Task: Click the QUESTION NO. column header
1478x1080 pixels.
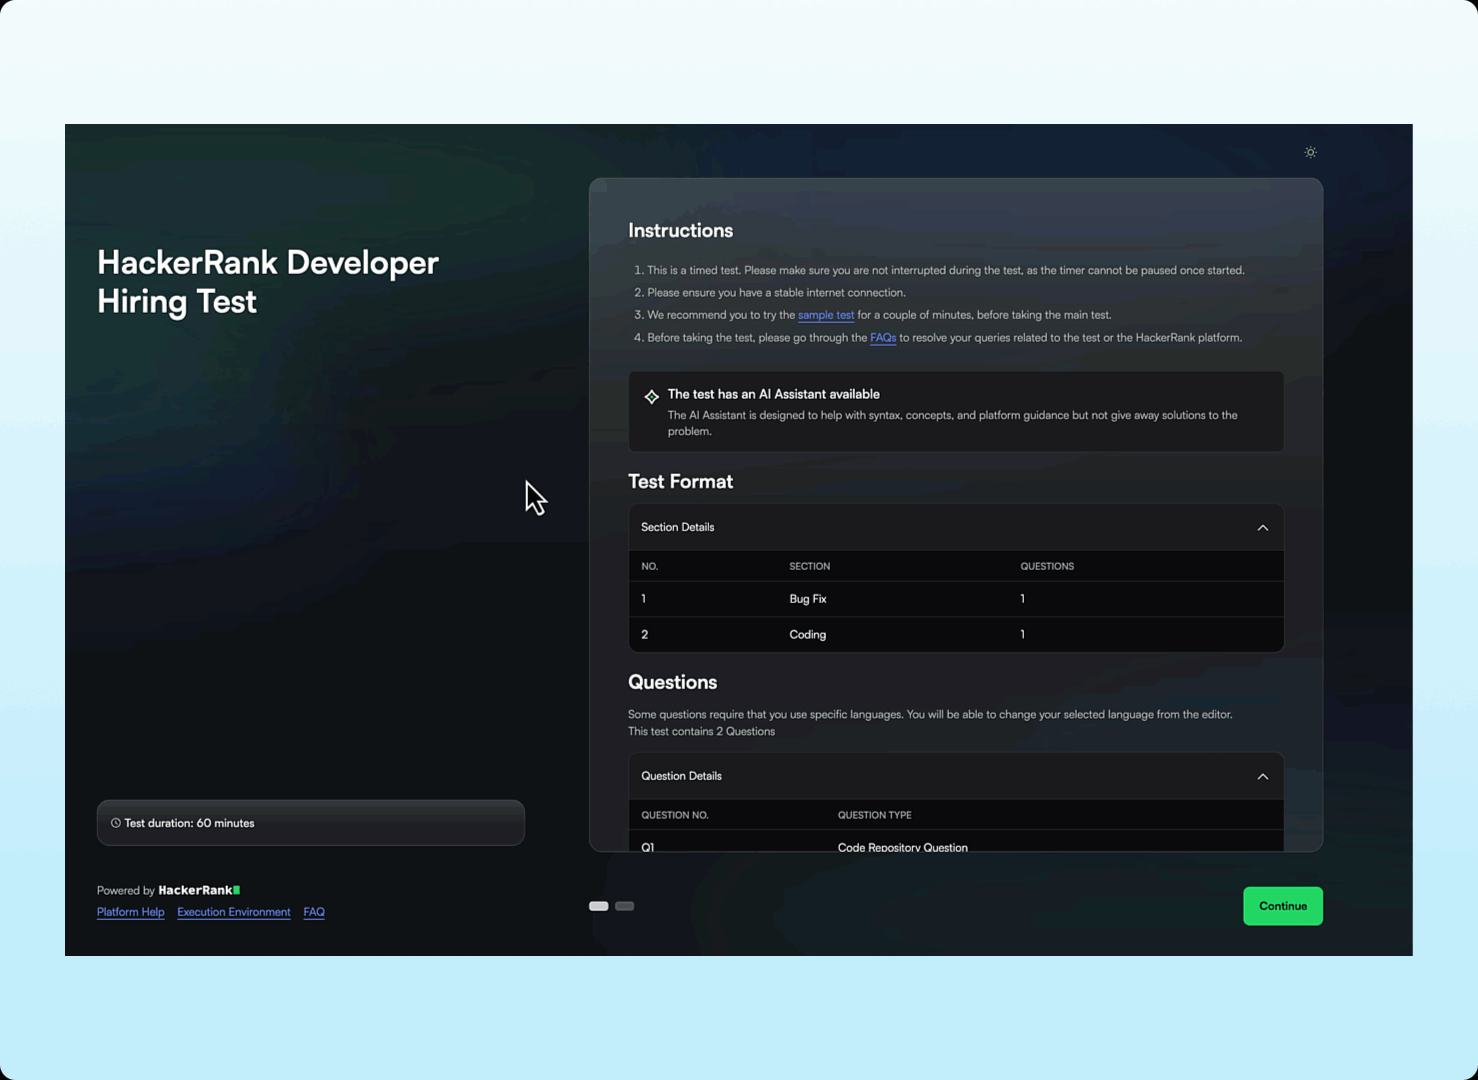Action: [x=674, y=815]
